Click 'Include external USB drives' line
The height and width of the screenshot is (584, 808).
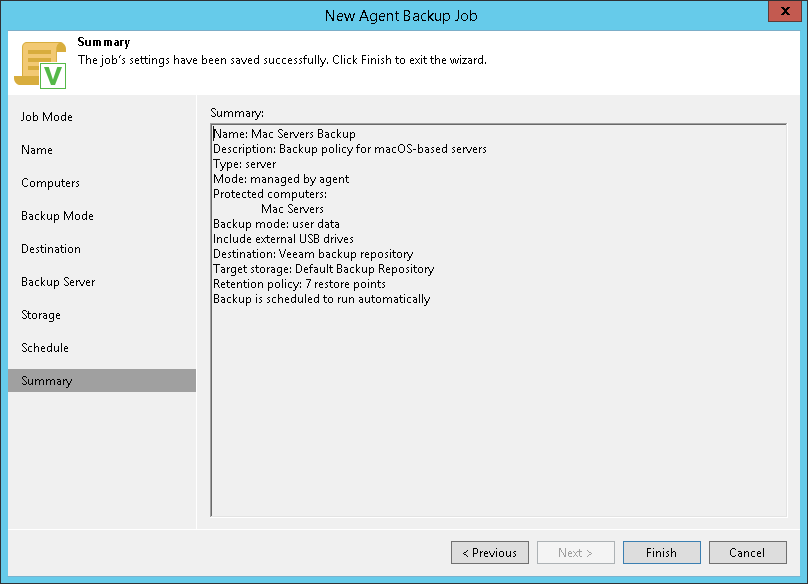283,239
